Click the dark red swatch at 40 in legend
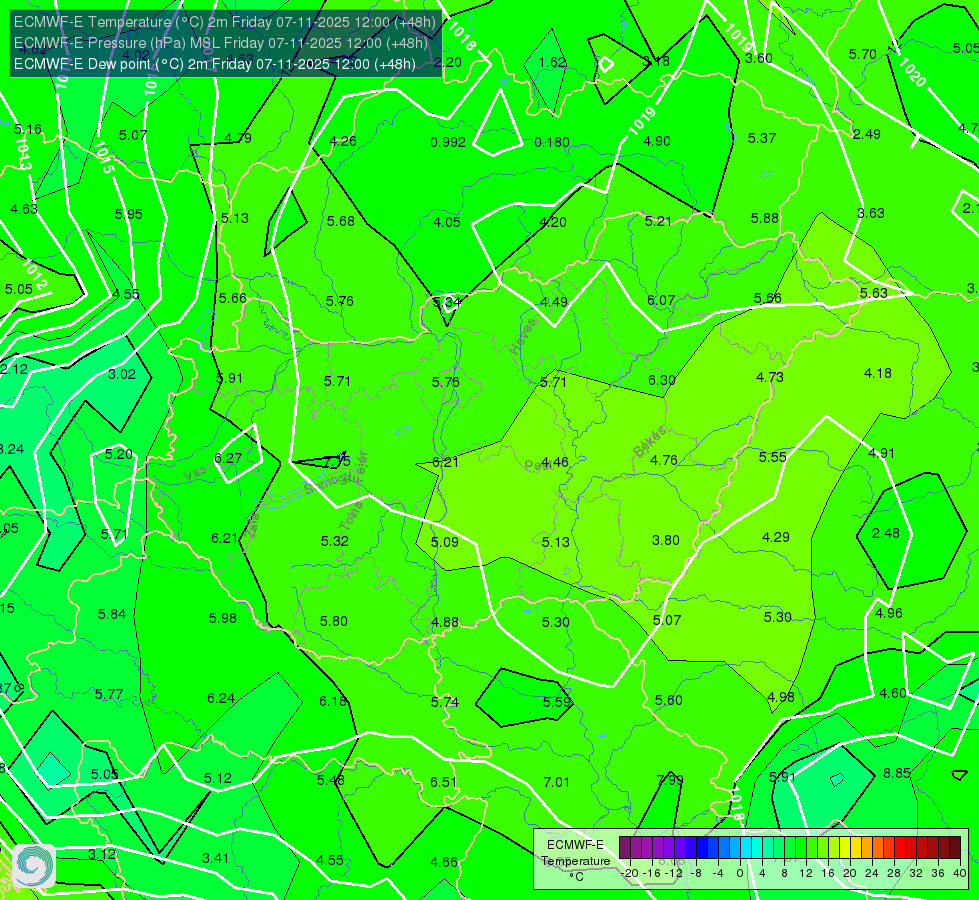Image resolution: width=979 pixels, height=900 pixels. [x=955, y=848]
